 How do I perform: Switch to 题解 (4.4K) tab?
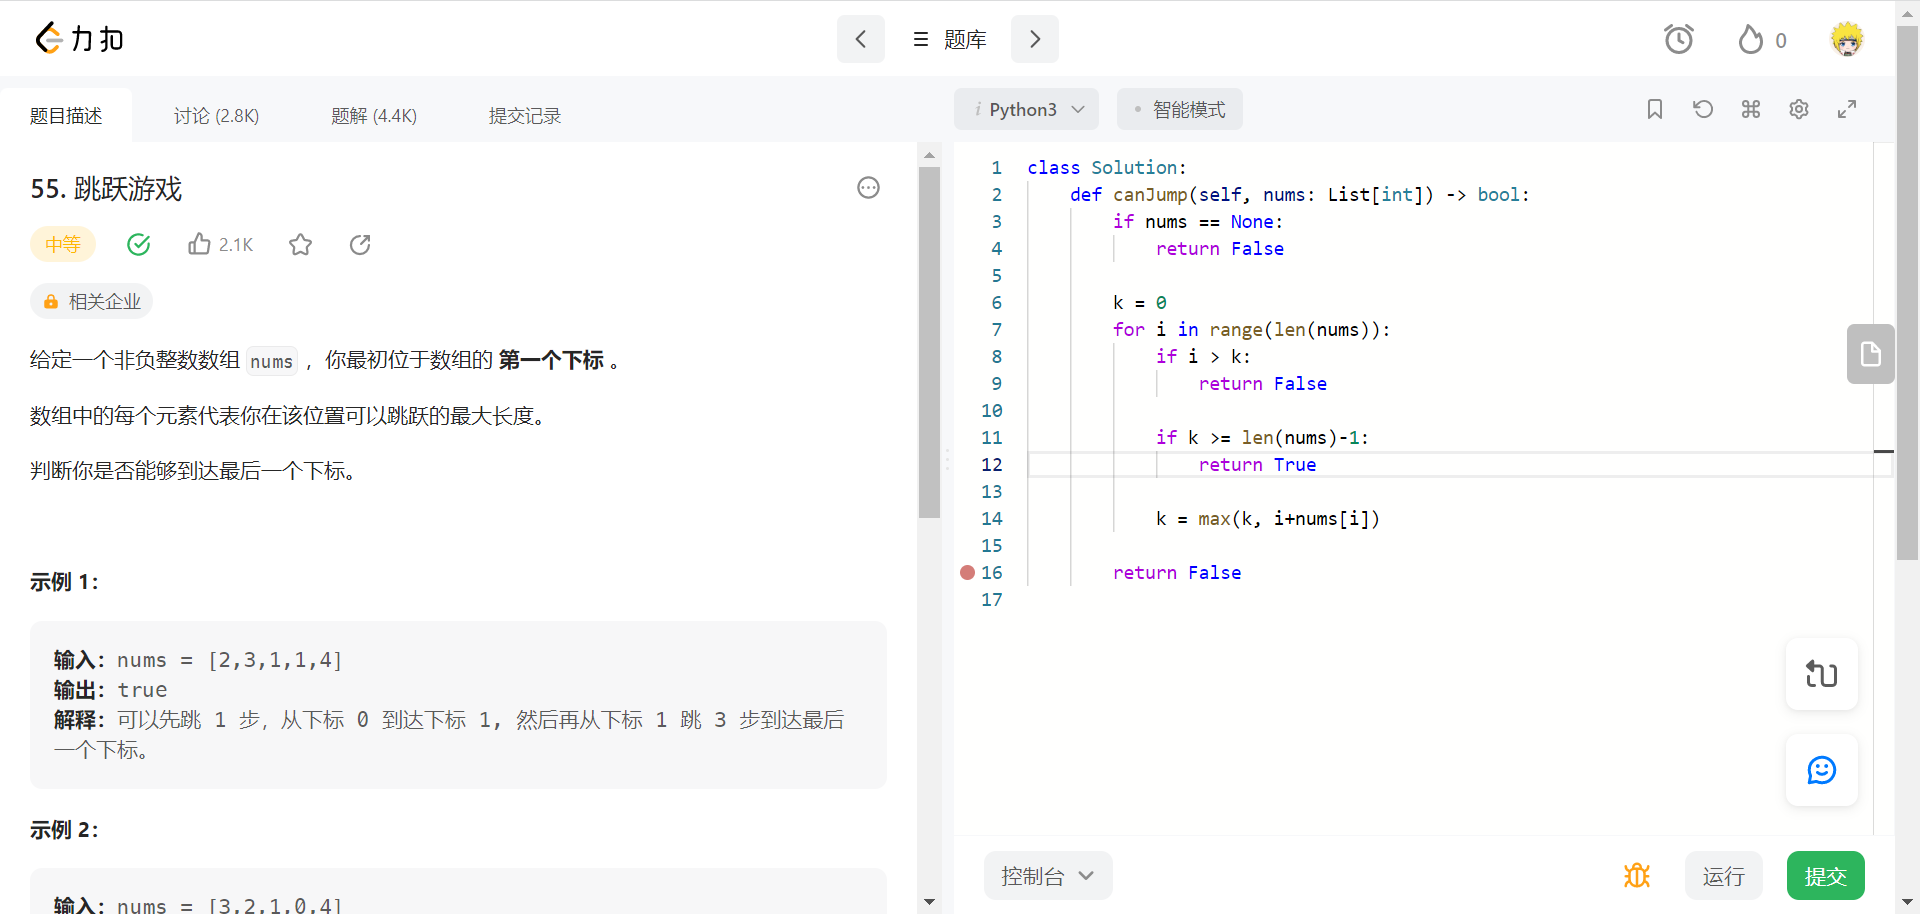click(374, 116)
